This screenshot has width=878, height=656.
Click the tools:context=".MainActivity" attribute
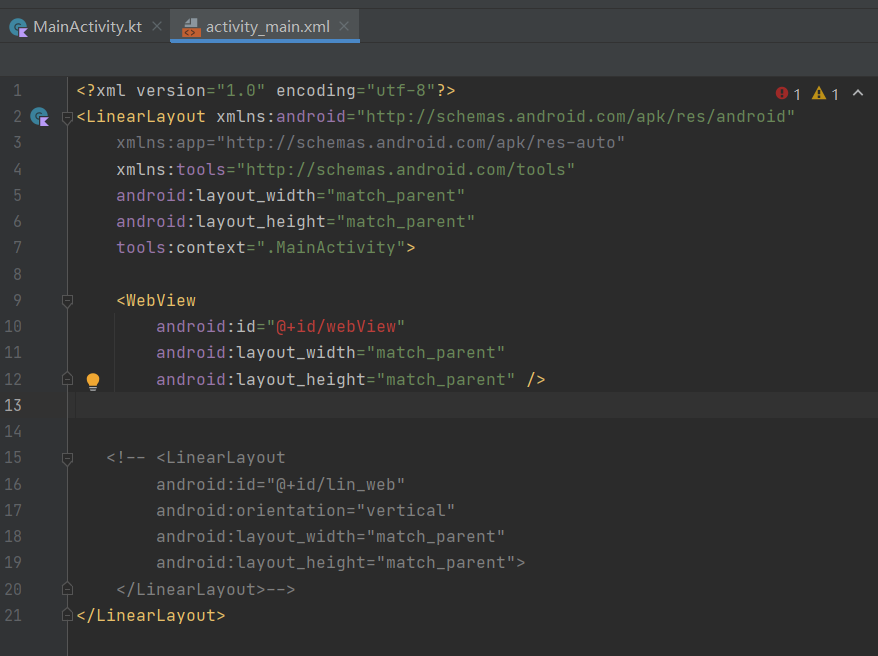261,247
